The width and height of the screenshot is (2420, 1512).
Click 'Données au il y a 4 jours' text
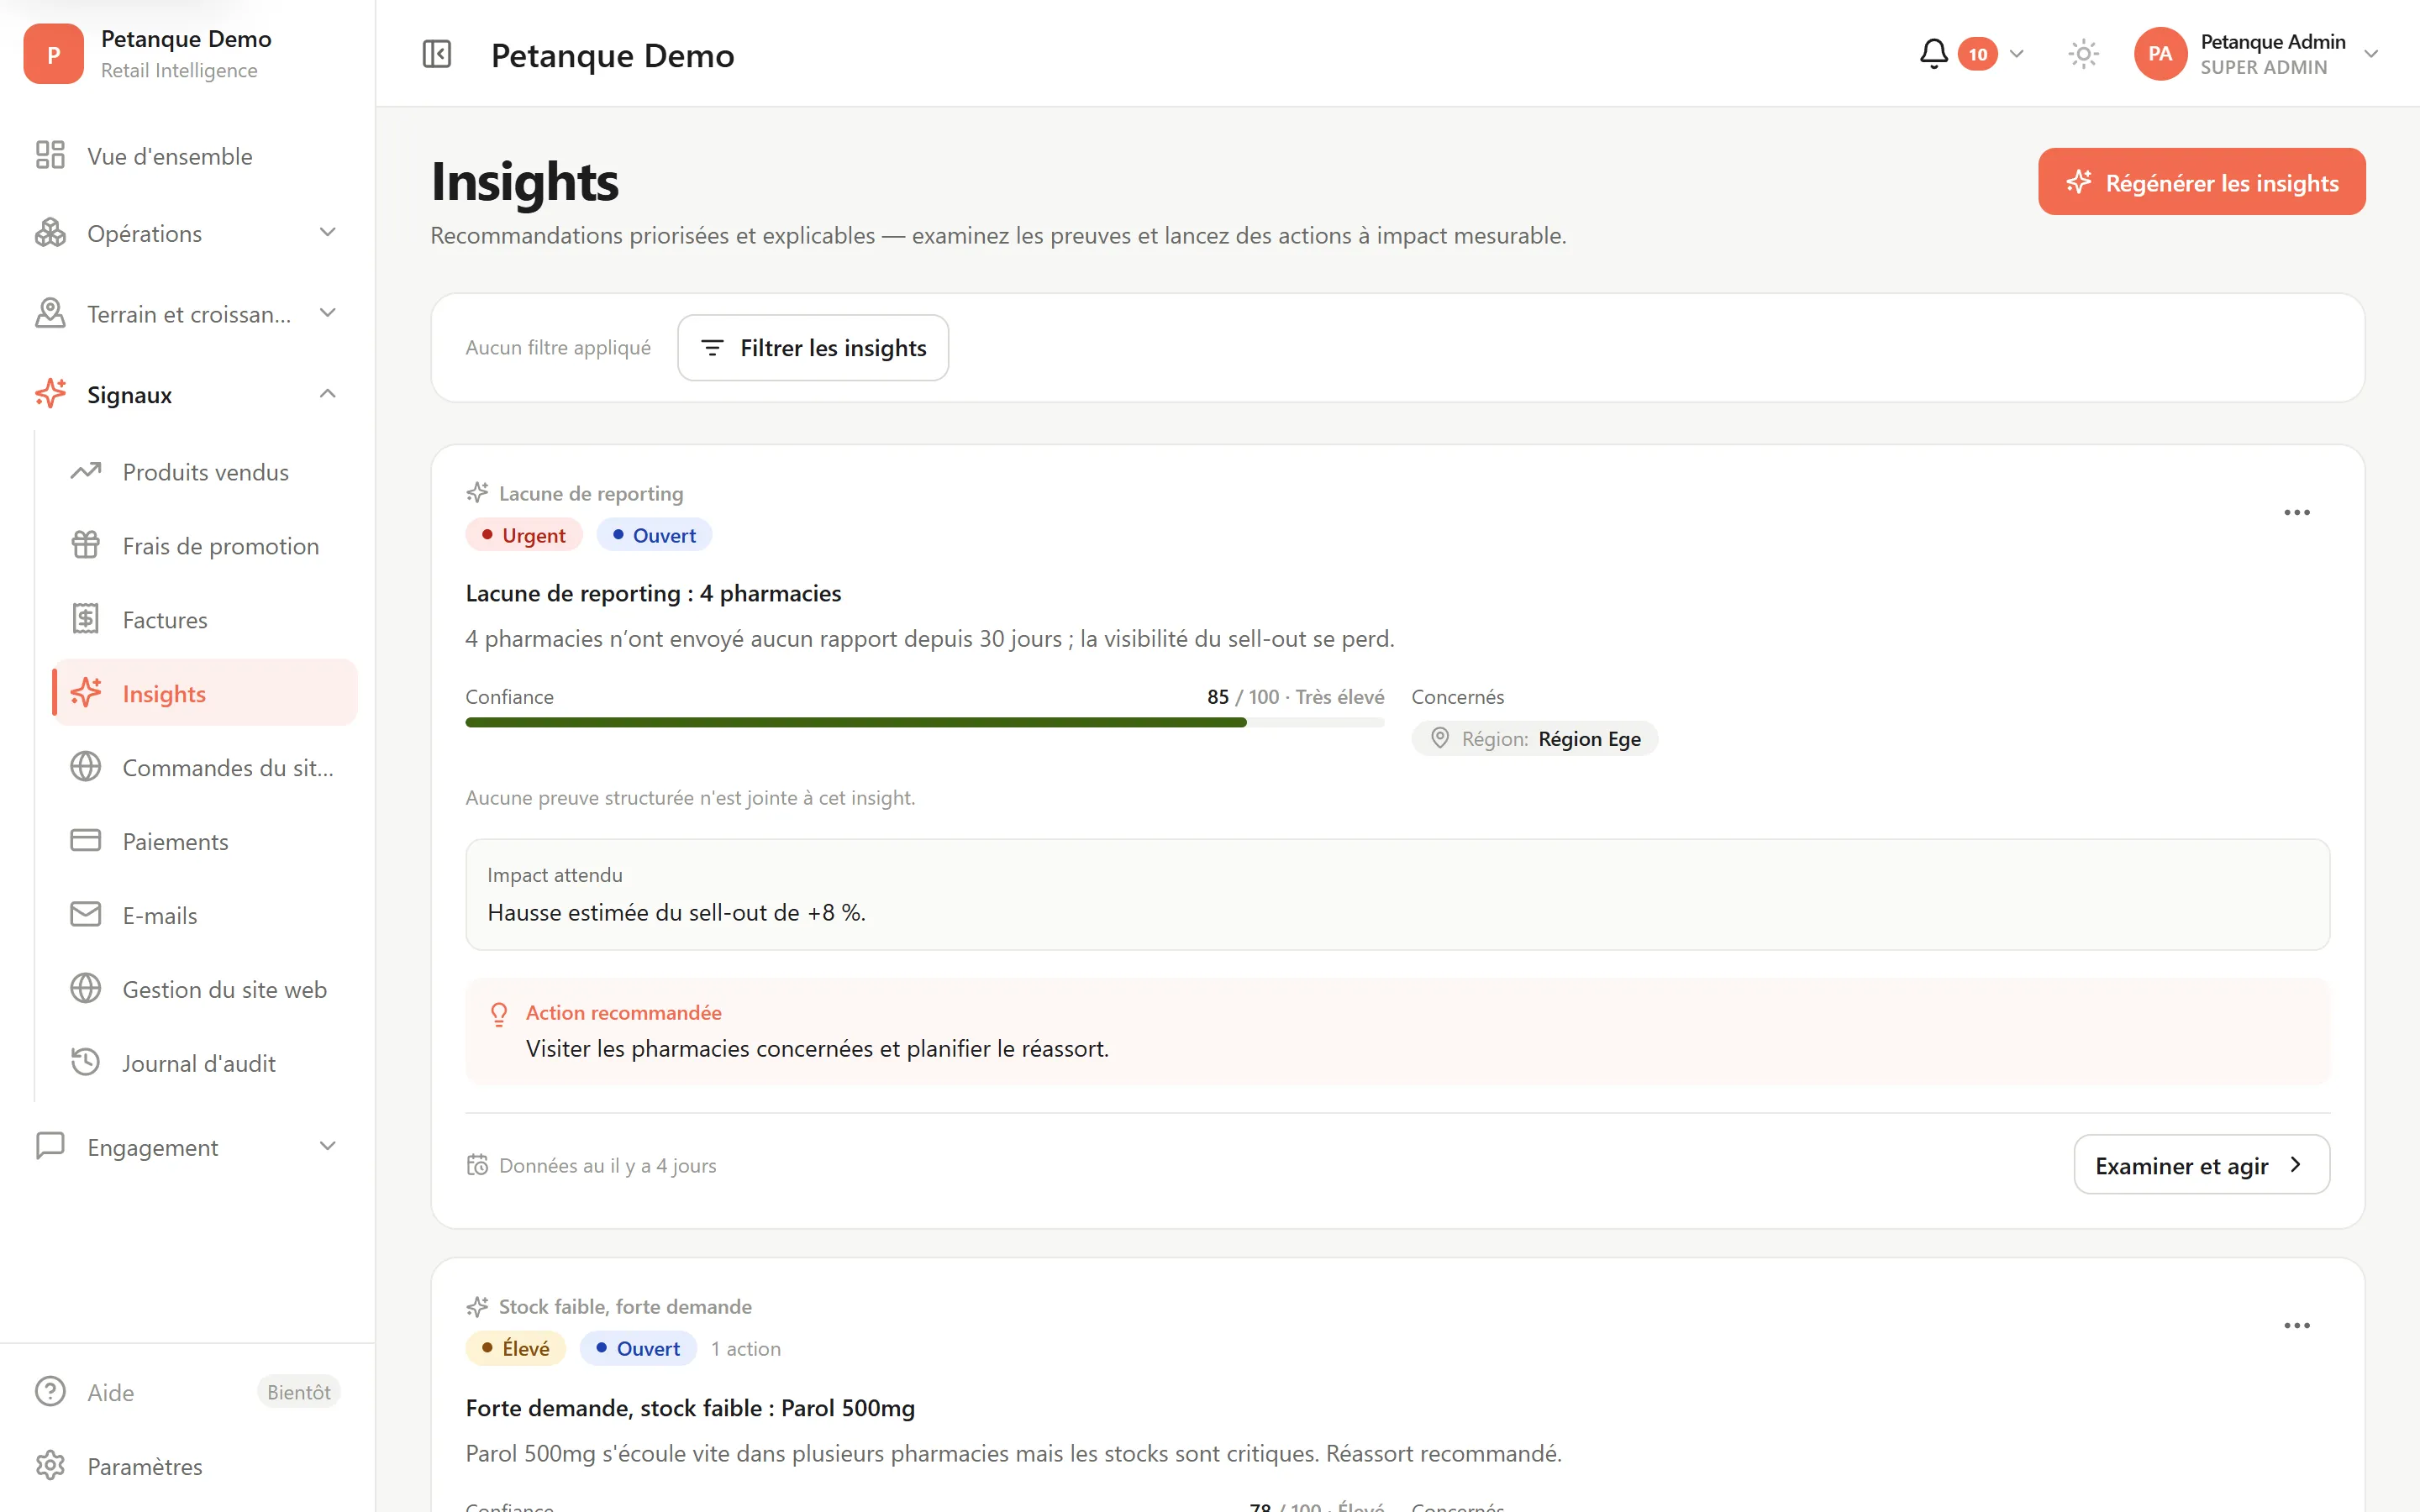click(x=608, y=1166)
